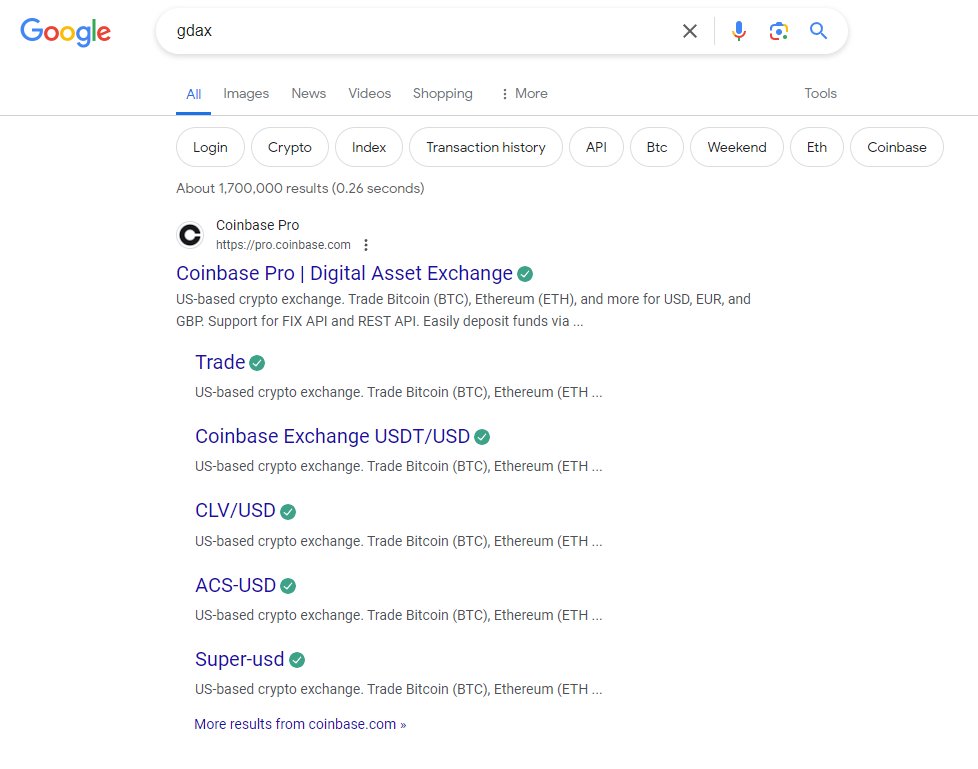Apply the Btc filter chip
Viewport: 978px width, 769px height.
click(657, 147)
